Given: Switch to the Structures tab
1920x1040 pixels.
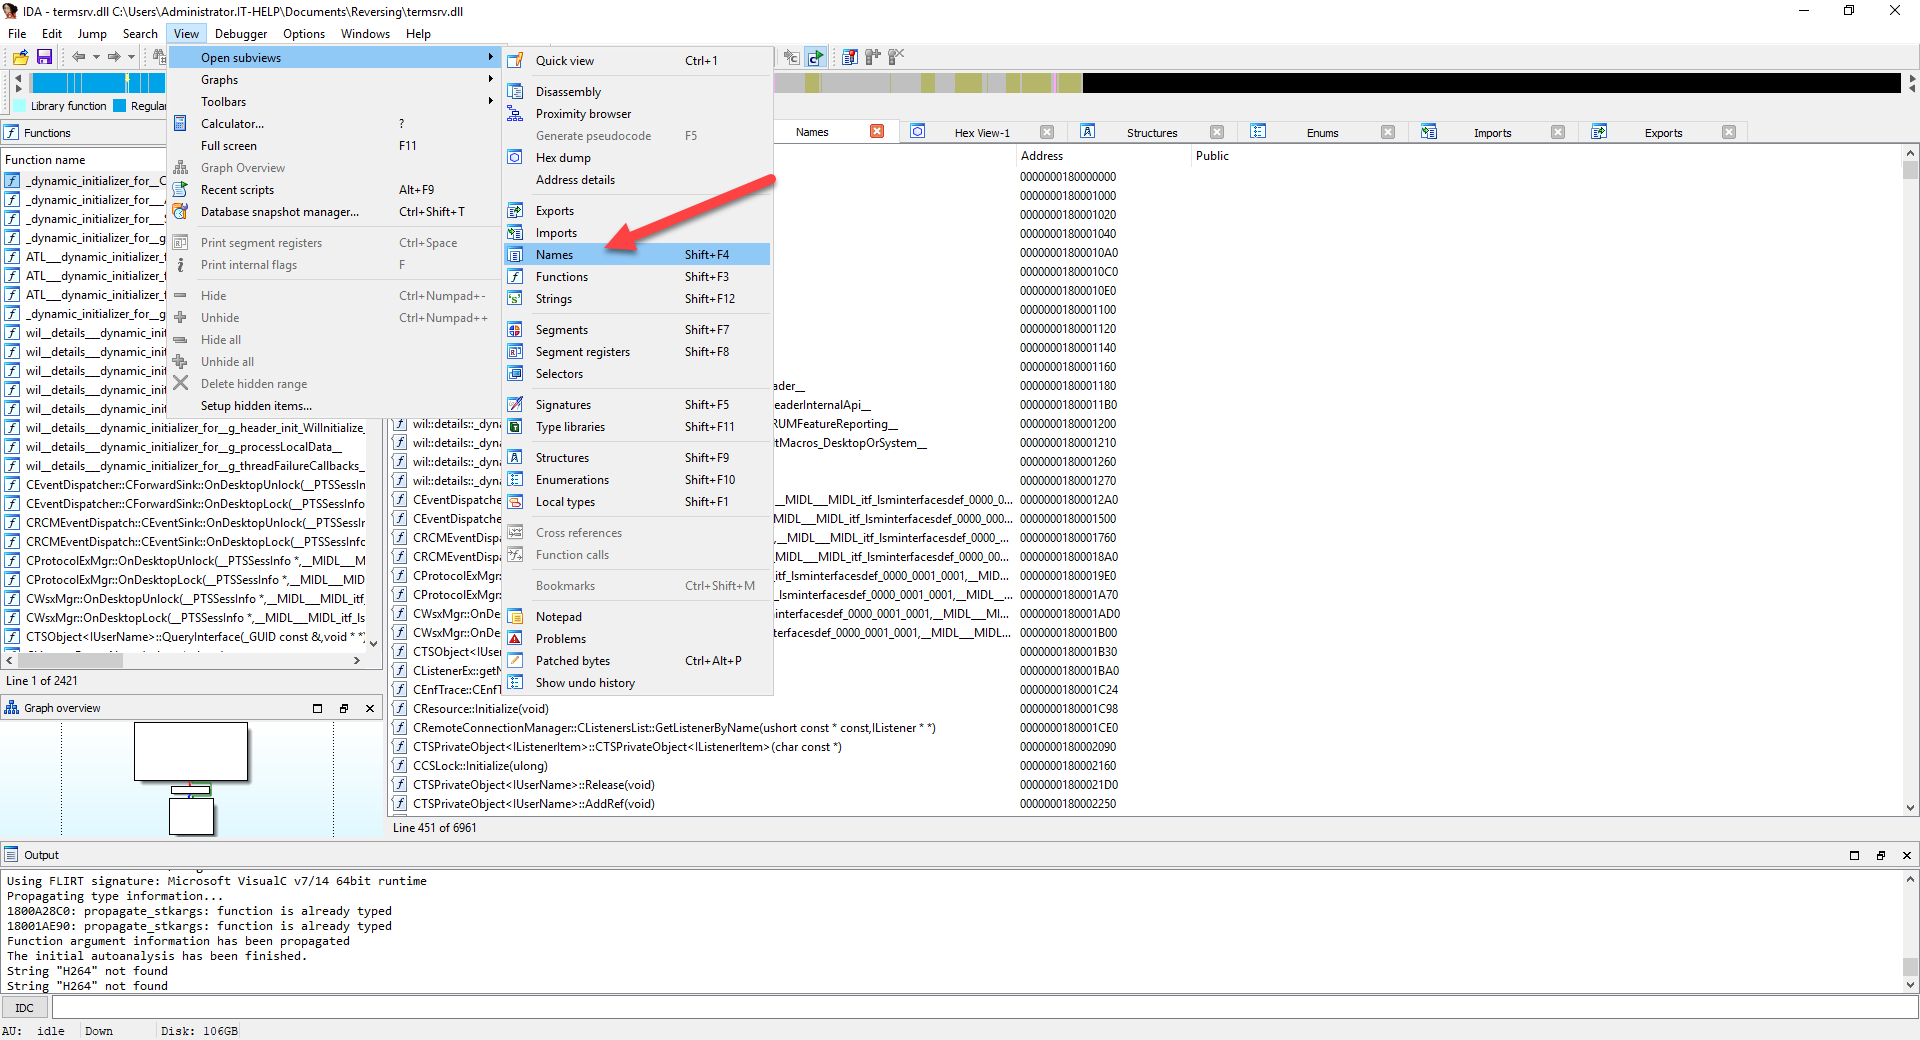Looking at the screenshot, I should click(x=1151, y=133).
